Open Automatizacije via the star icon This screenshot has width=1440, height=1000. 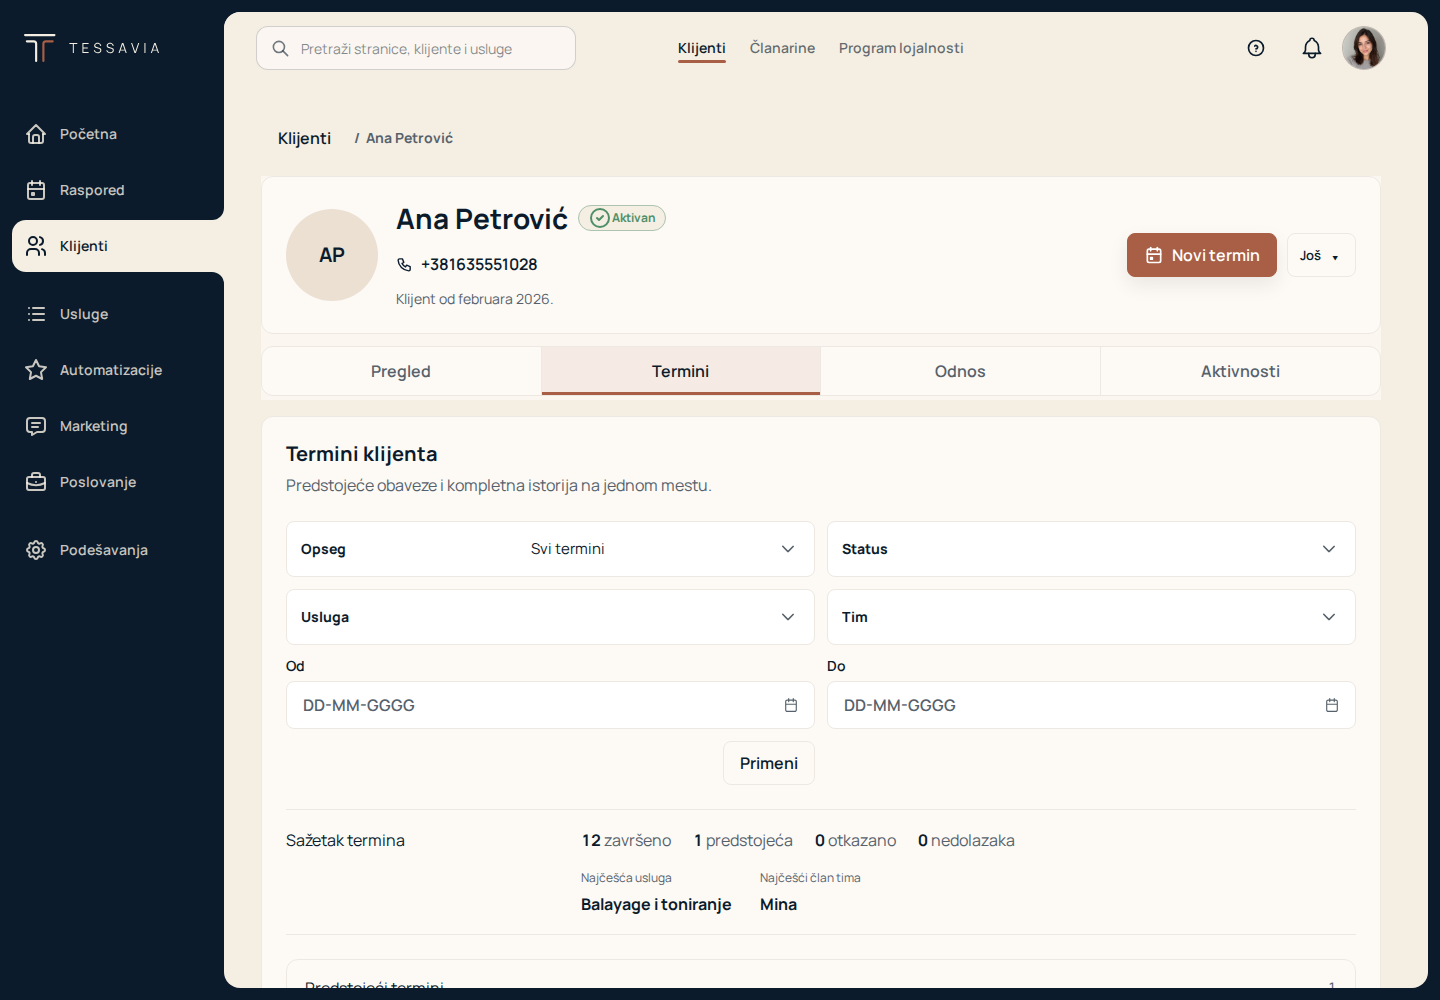click(x=36, y=370)
